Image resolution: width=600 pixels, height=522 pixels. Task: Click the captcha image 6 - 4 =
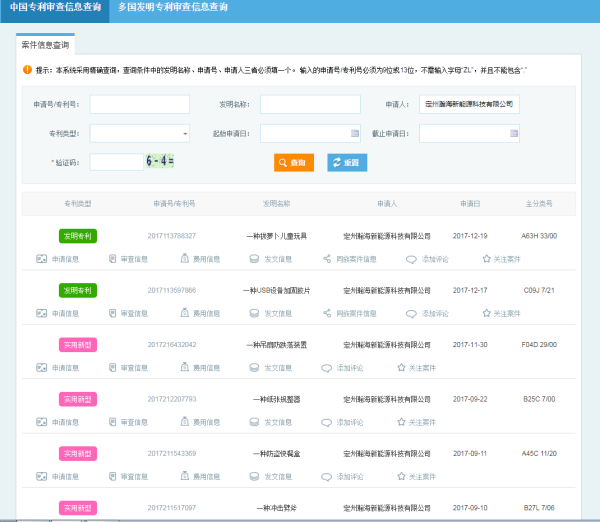(160, 161)
